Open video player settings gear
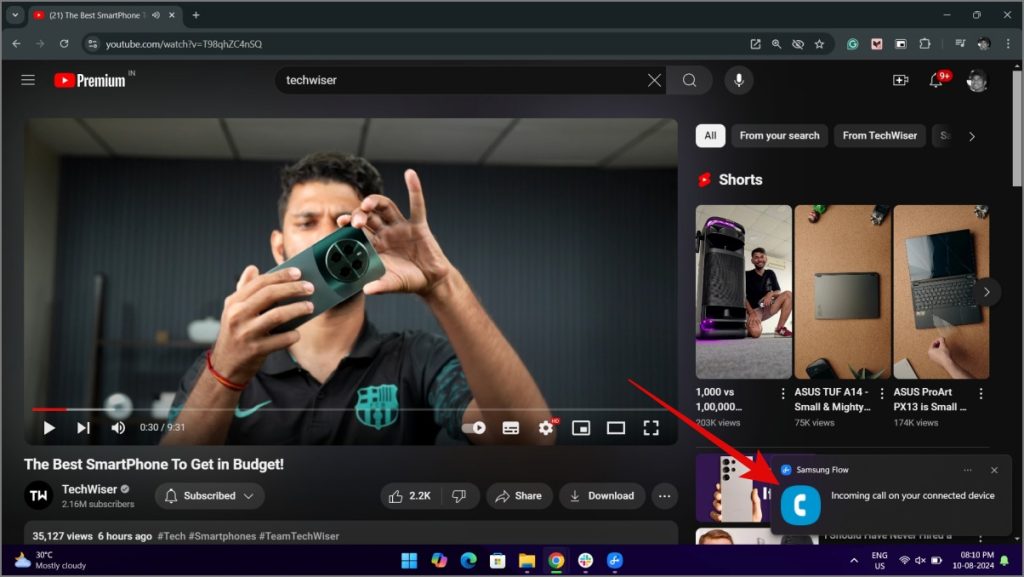 click(x=546, y=428)
